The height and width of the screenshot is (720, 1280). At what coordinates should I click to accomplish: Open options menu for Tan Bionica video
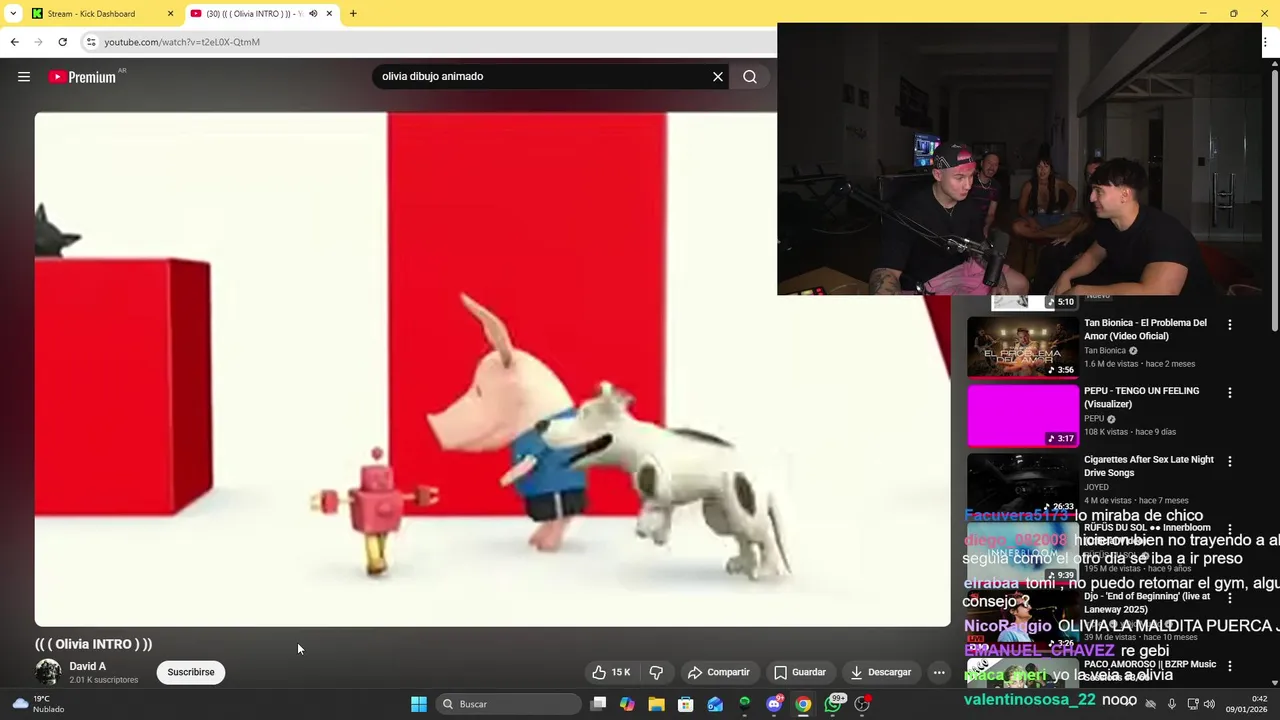coord(1230,325)
